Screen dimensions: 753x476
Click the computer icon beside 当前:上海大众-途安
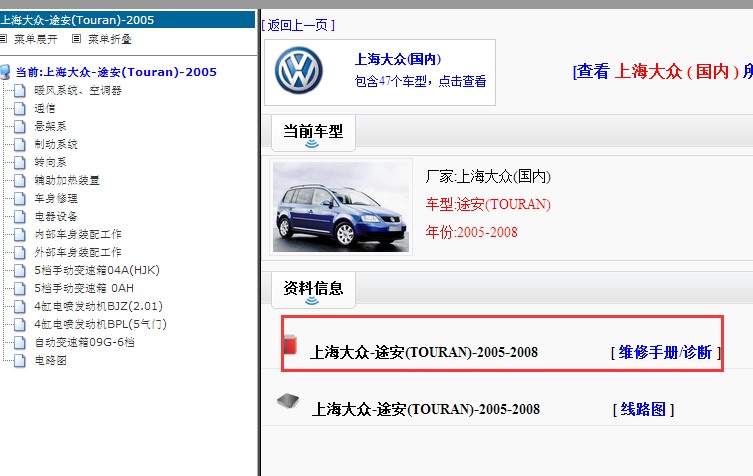click(6, 72)
